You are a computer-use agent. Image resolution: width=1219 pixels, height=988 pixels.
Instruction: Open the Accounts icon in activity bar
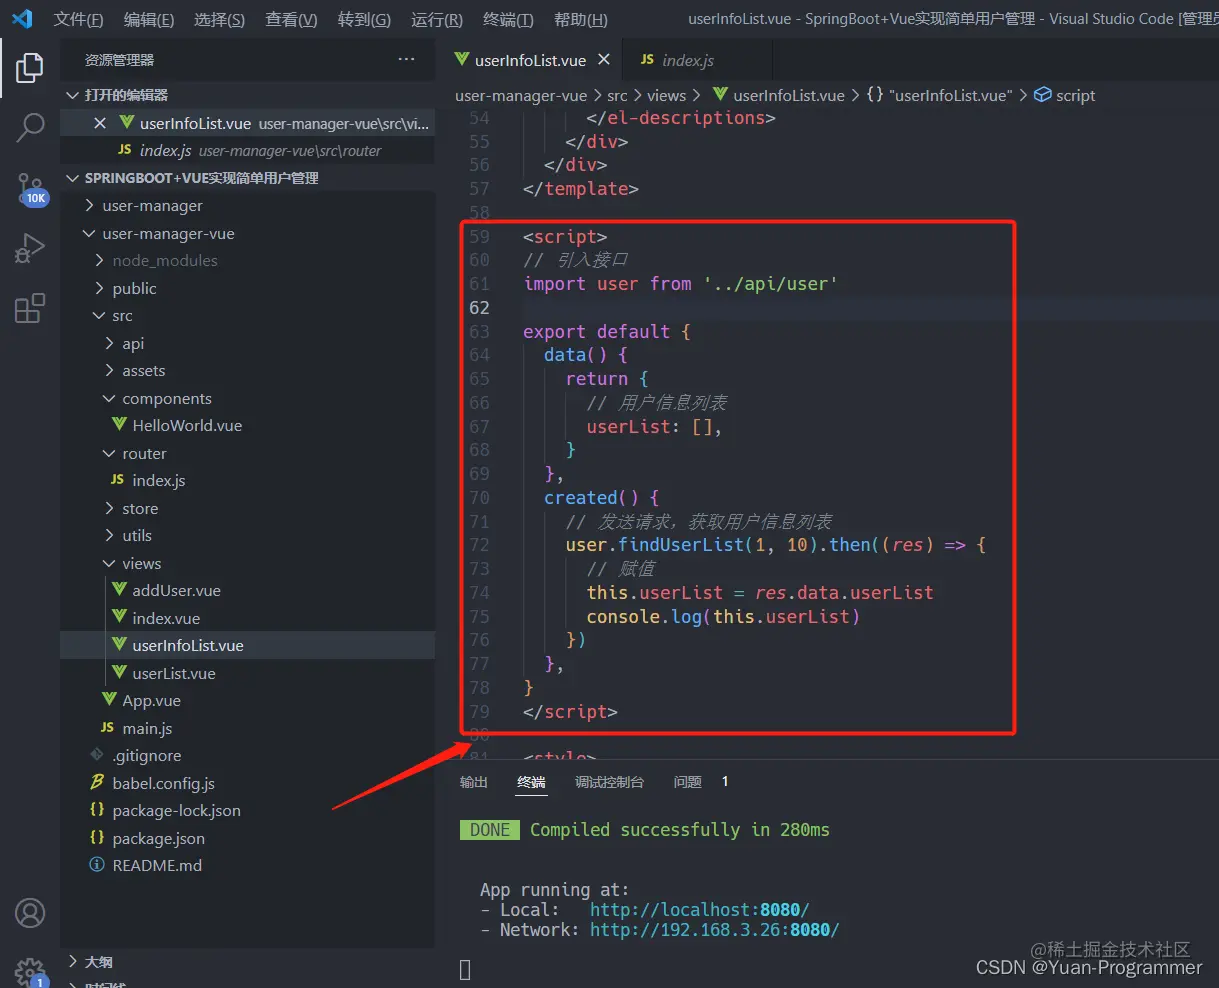point(30,913)
